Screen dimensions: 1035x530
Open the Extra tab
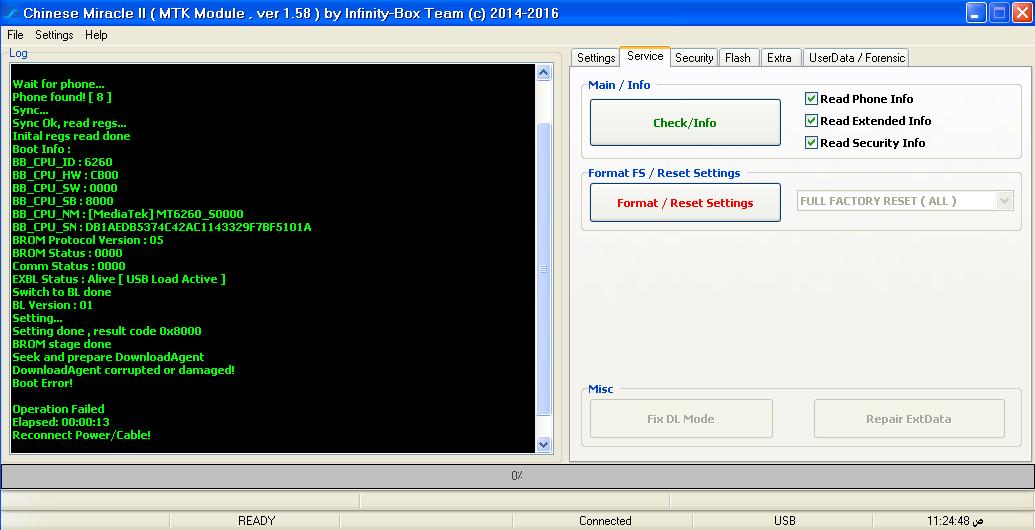tap(780, 58)
